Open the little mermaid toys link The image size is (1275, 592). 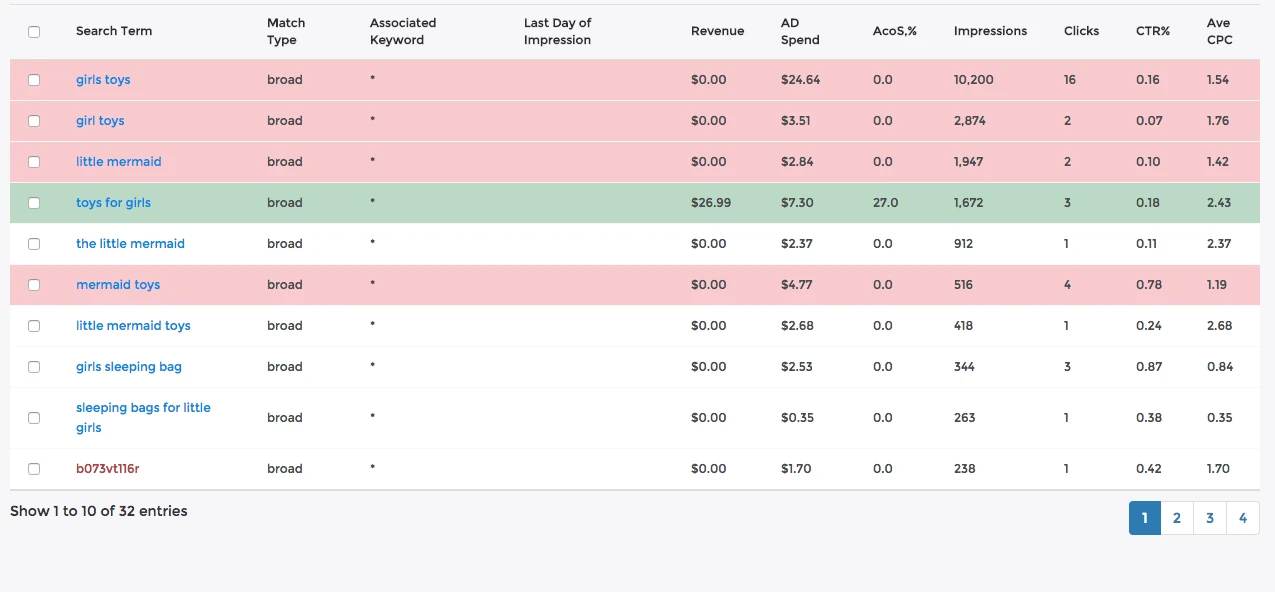(x=133, y=326)
